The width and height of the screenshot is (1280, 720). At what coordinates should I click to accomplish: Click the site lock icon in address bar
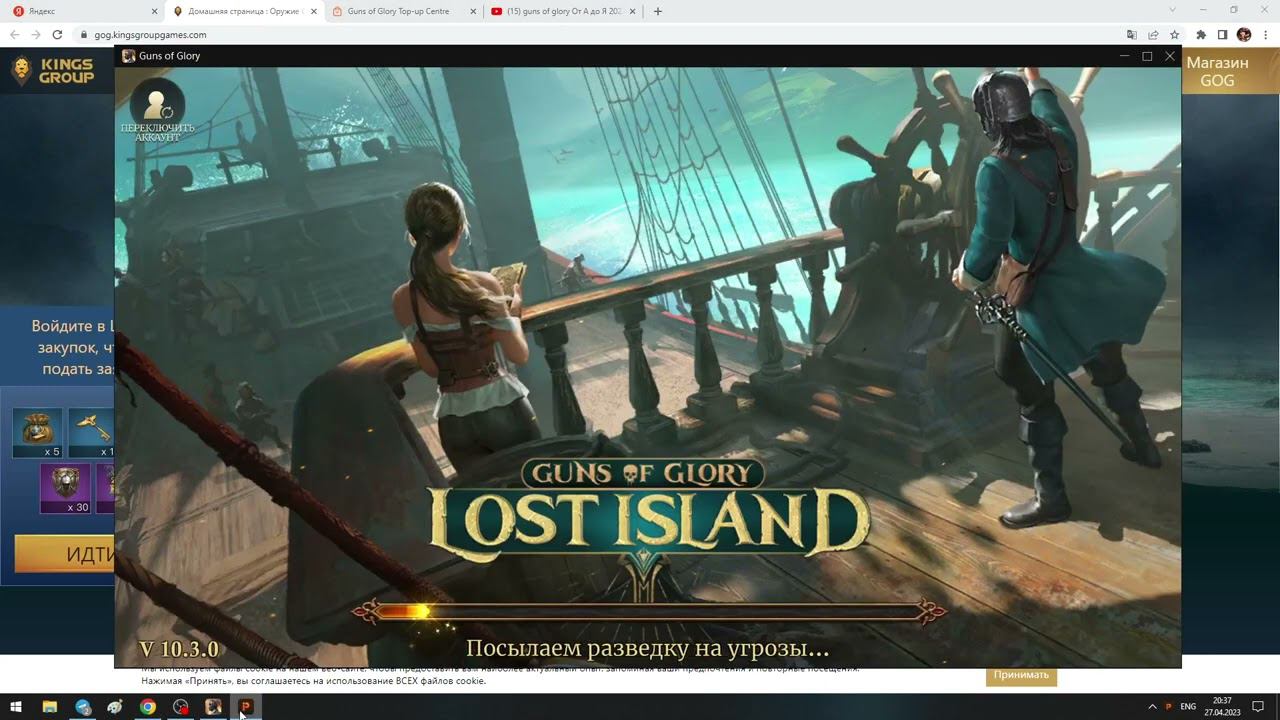click(x=83, y=34)
